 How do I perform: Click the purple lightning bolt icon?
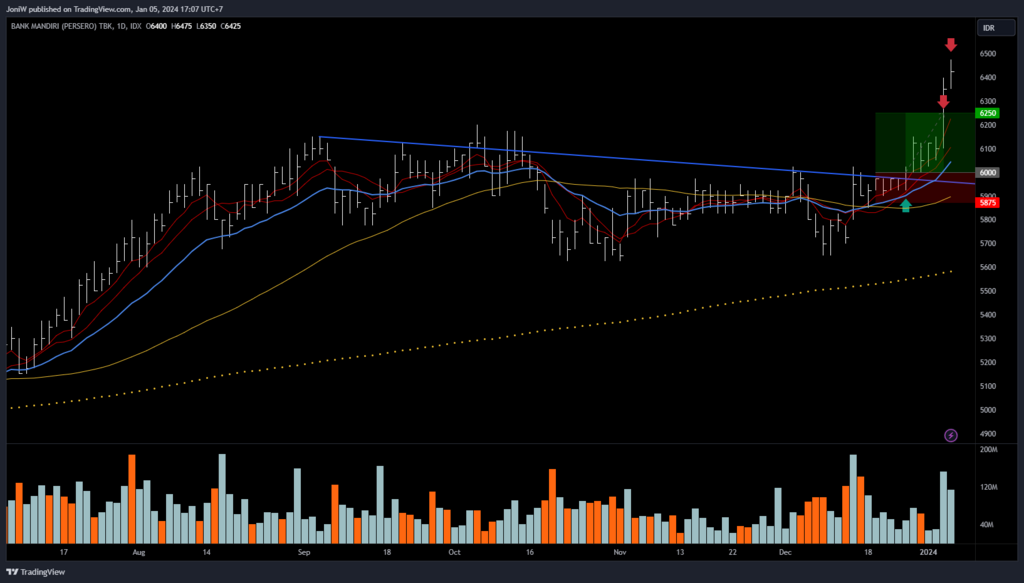pyautogui.click(x=950, y=435)
